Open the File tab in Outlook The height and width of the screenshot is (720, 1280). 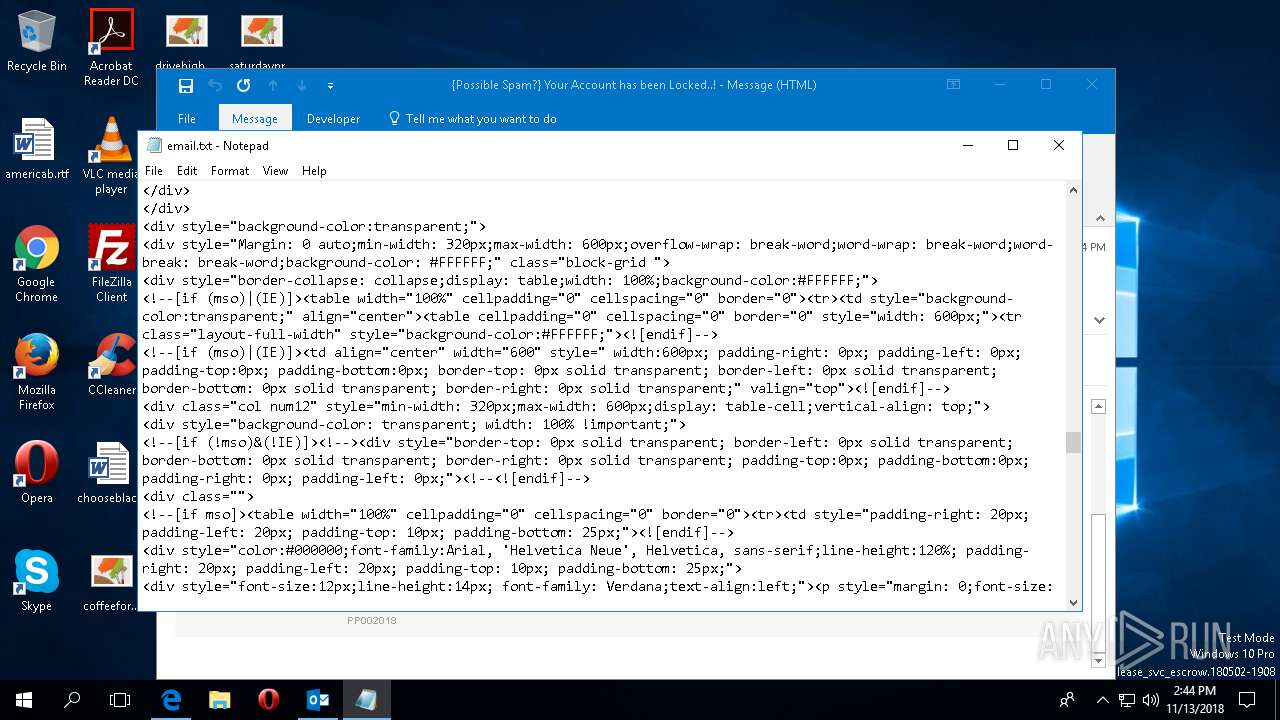tap(187, 118)
